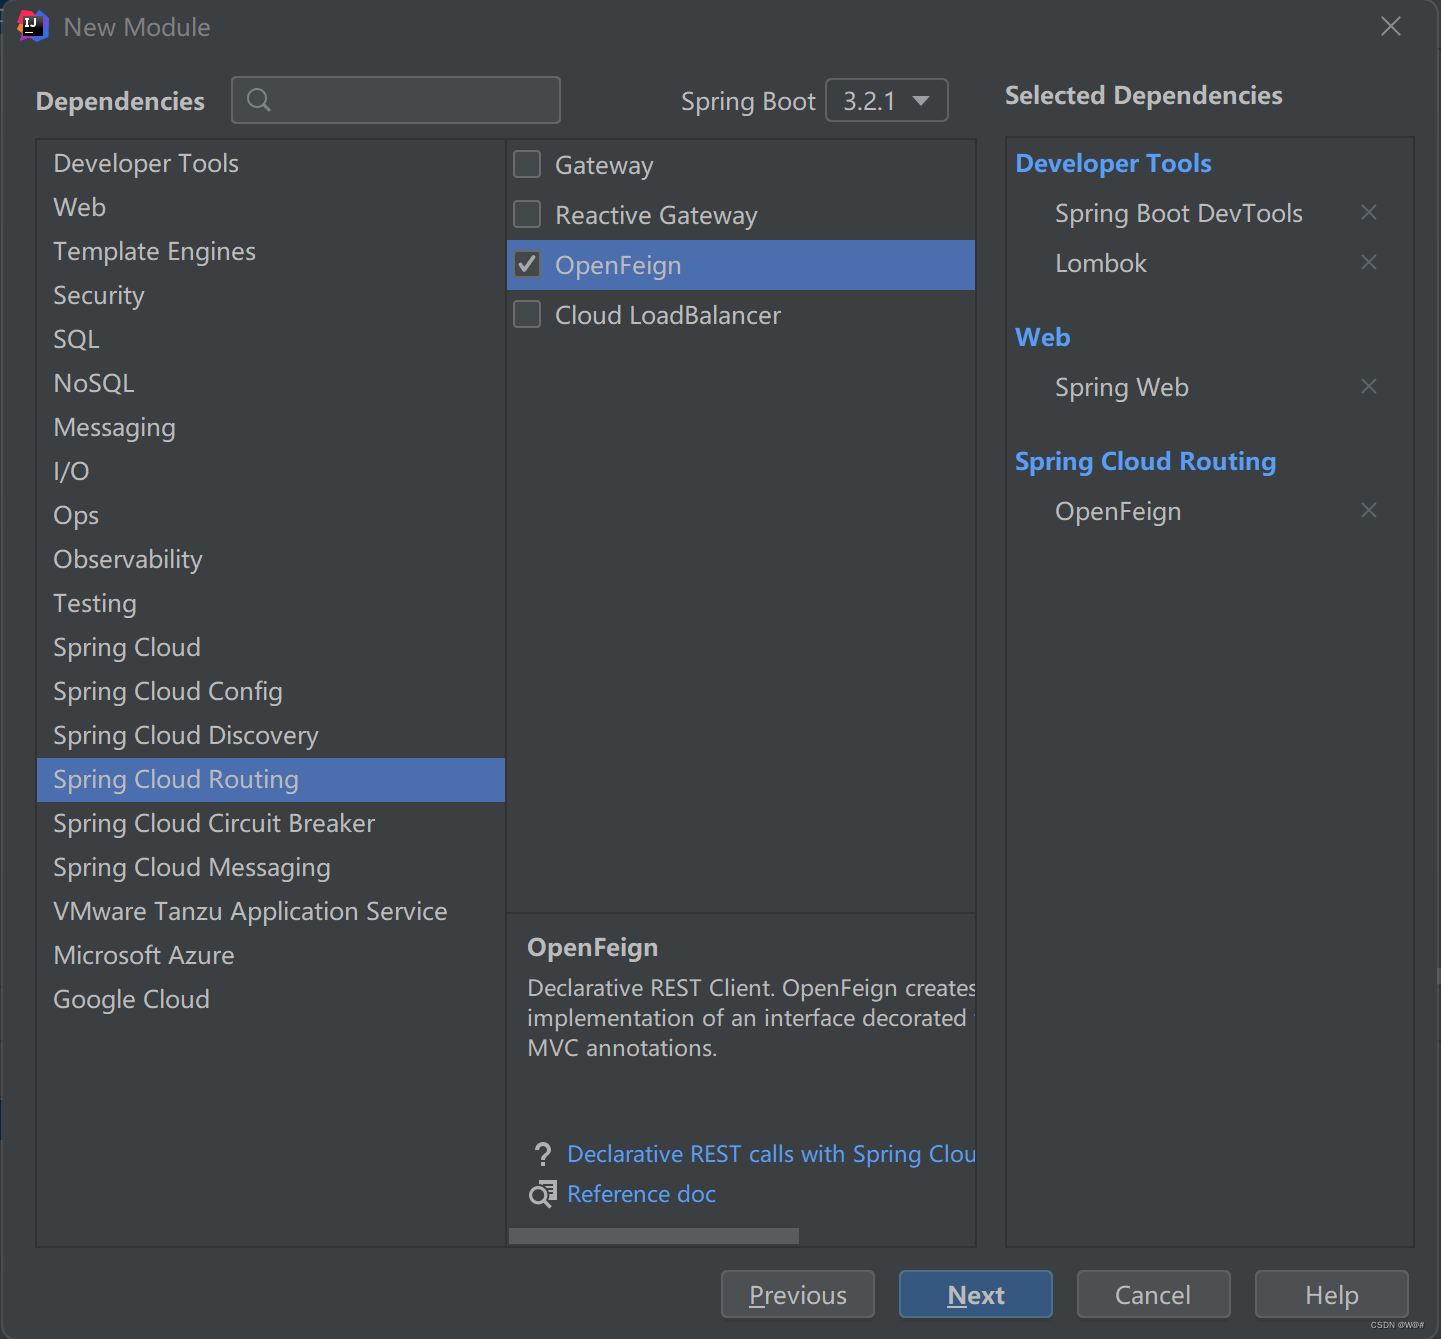Viewport: 1441px width, 1339px height.
Task: Open the Reference doc link
Action: pos(641,1194)
